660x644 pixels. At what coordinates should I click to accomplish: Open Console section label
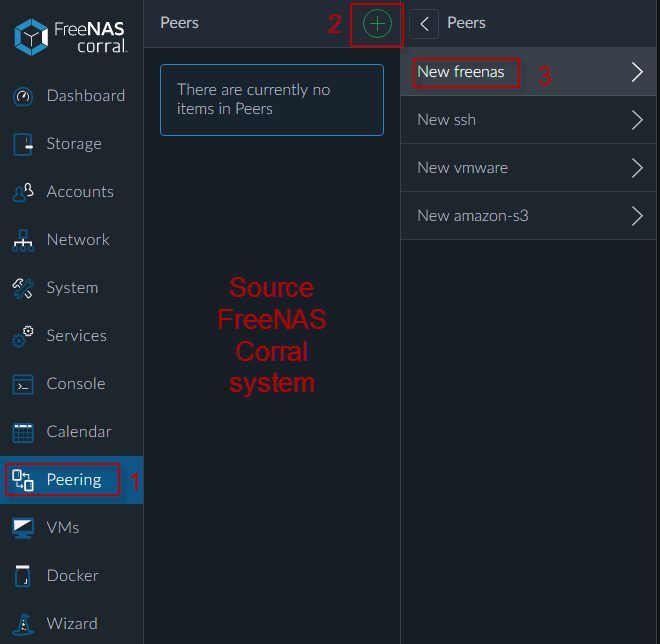click(x=76, y=384)
